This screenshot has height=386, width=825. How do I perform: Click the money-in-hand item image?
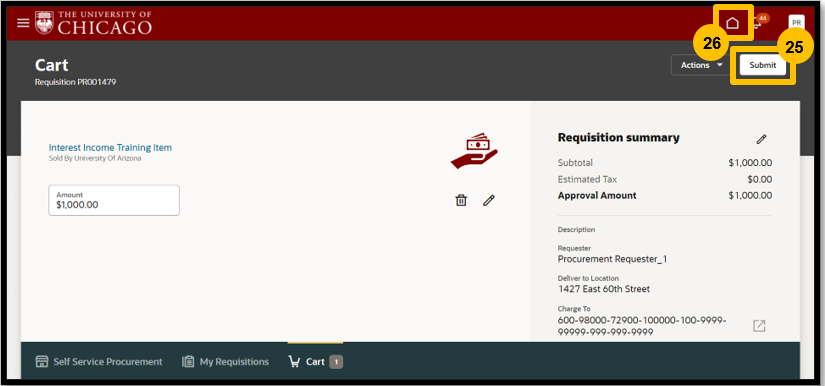474,151
